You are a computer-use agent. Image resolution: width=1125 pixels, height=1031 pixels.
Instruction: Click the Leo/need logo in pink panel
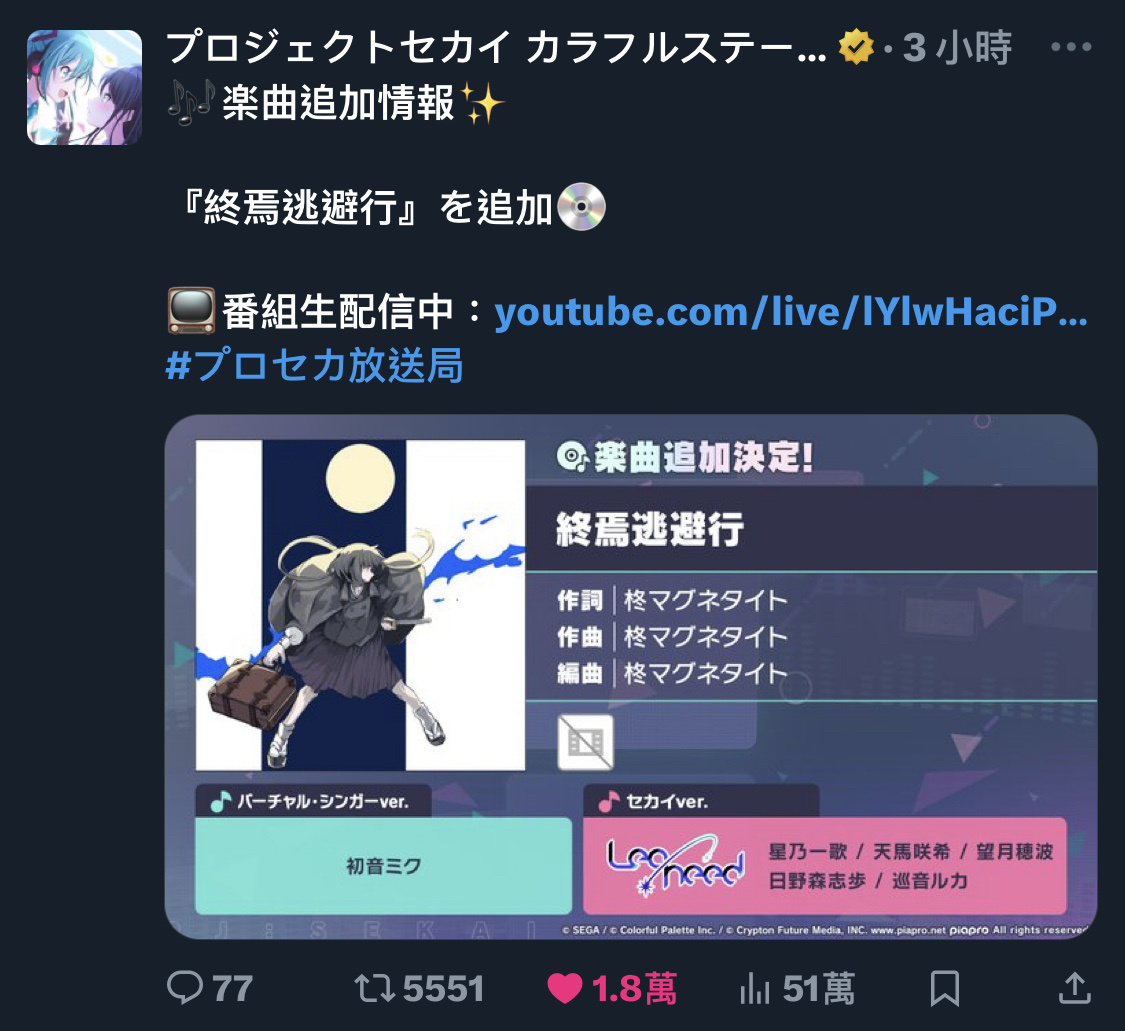676,865
